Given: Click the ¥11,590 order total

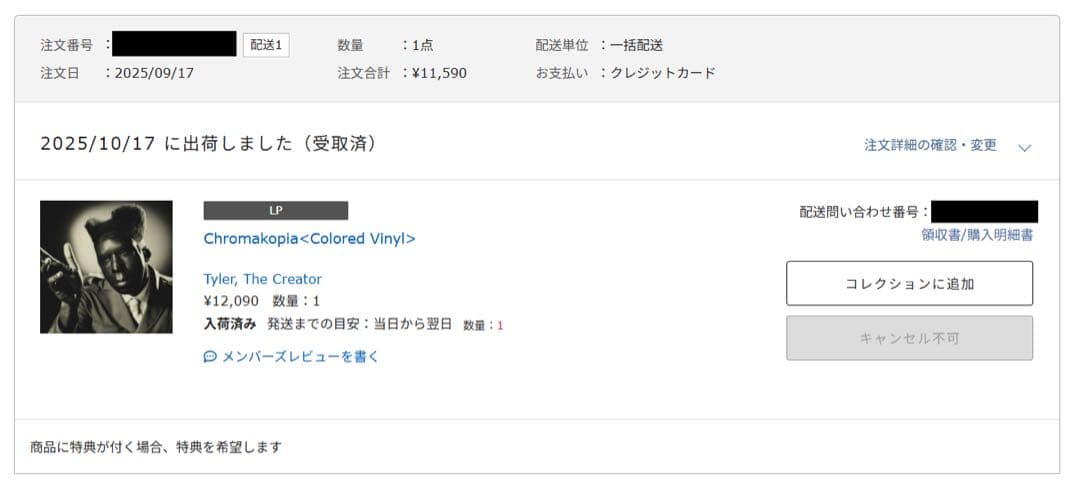Looking at the screenshot, I should pyautogui.click(x=439, y=73).
